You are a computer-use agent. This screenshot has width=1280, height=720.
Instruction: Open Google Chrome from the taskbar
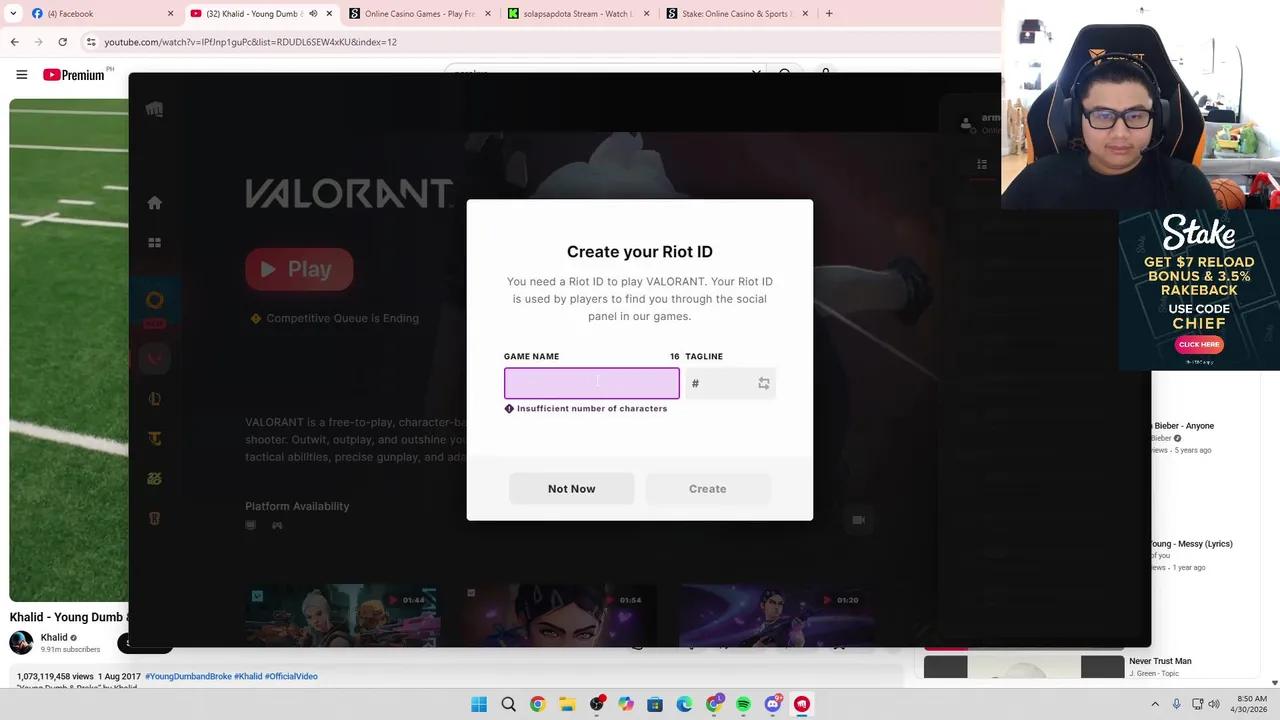[x=537, y=704]
